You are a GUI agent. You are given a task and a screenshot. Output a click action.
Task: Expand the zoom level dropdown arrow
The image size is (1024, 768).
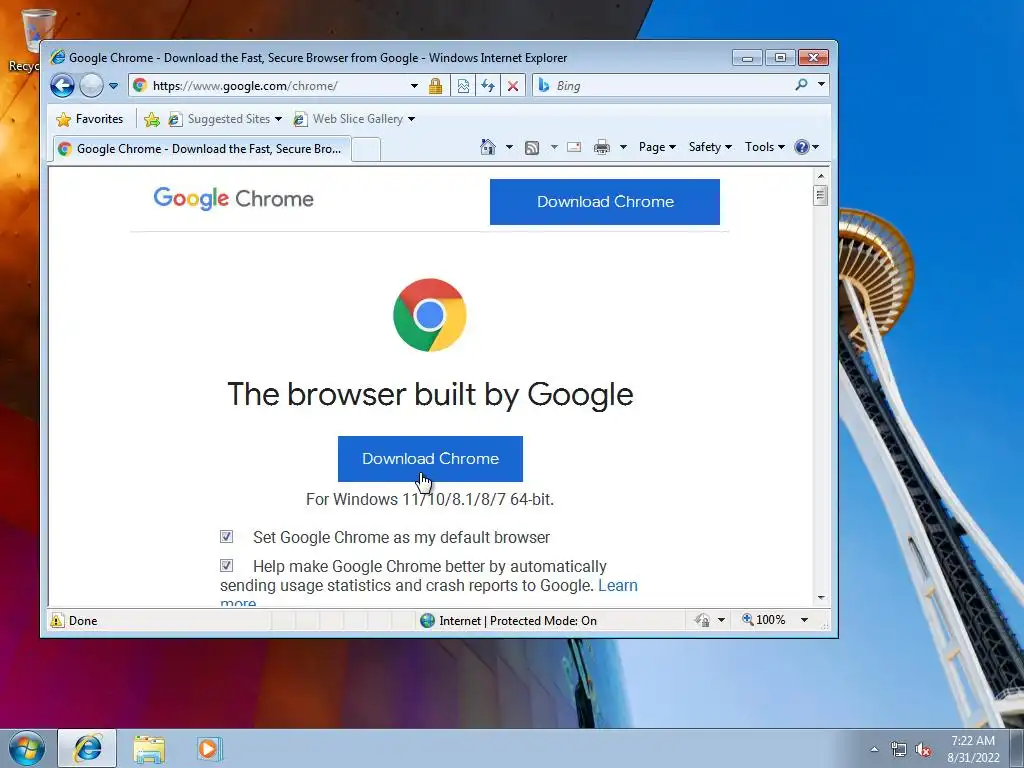coord(805,620)
